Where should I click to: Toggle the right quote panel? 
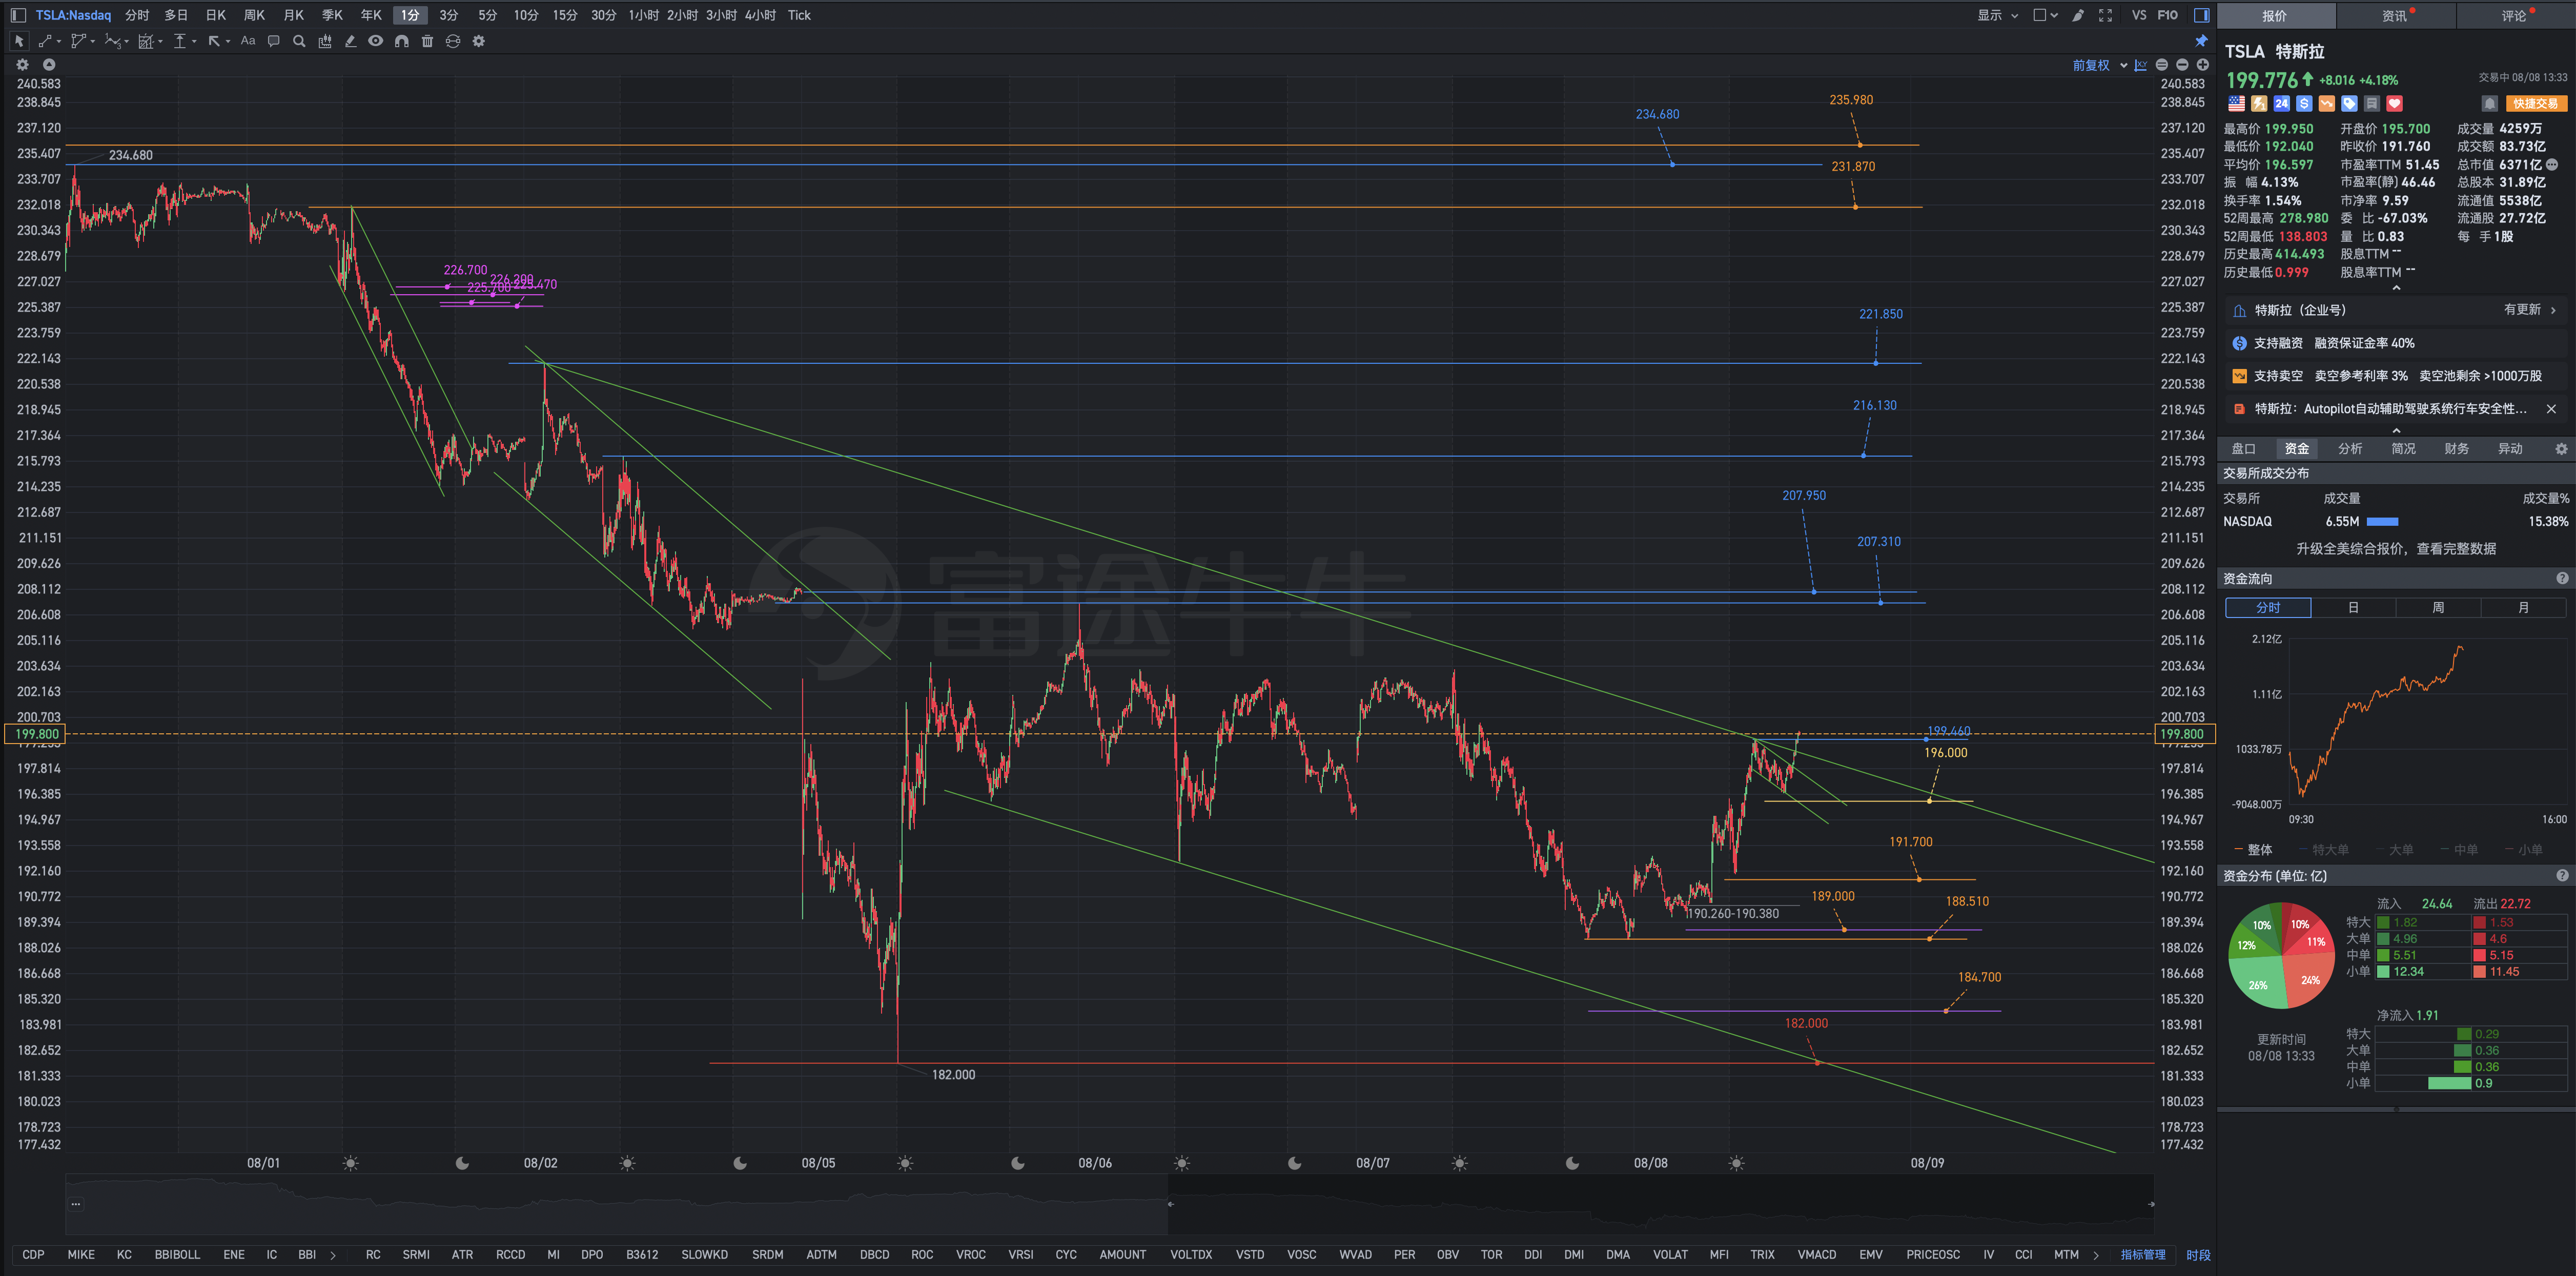click(x=2201, y=15)
